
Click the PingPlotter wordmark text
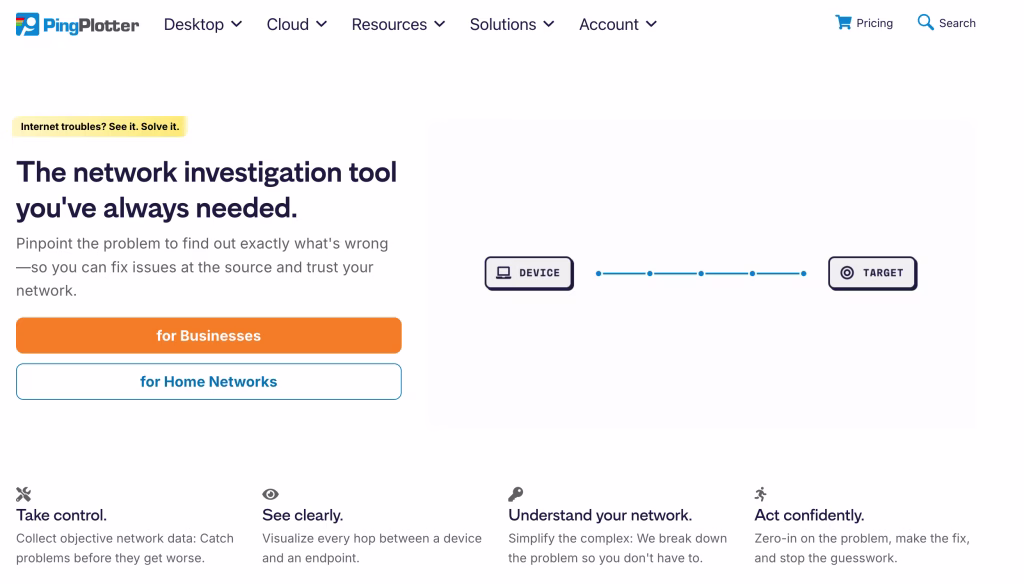91,25
